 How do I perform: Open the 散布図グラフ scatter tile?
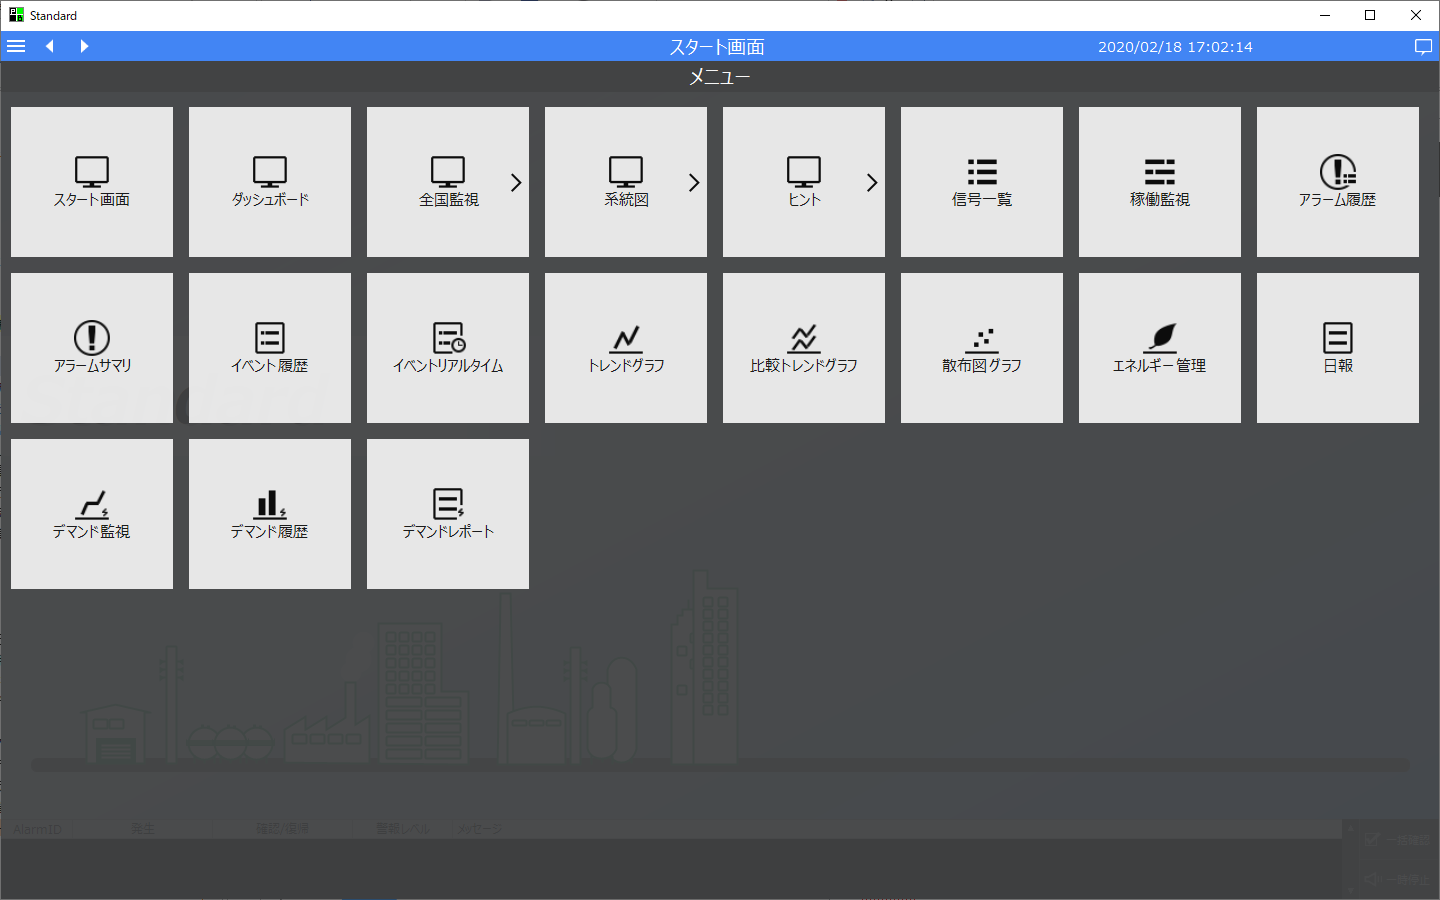pos(982,348)
